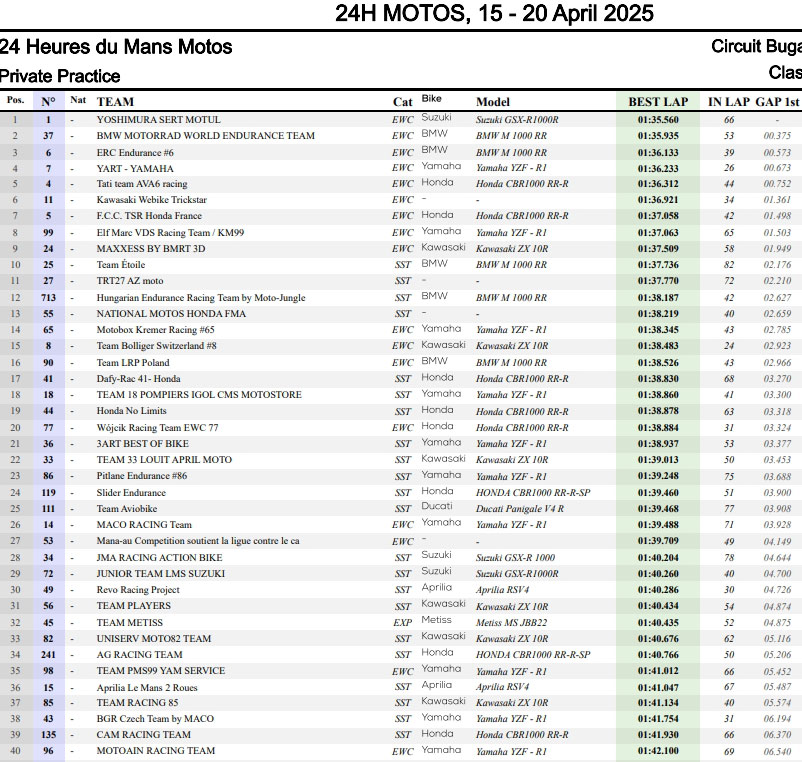Click 'TEAM PLAYERS' team cell
This screenshot has width=802, height=762.
[x=134, y=606]
